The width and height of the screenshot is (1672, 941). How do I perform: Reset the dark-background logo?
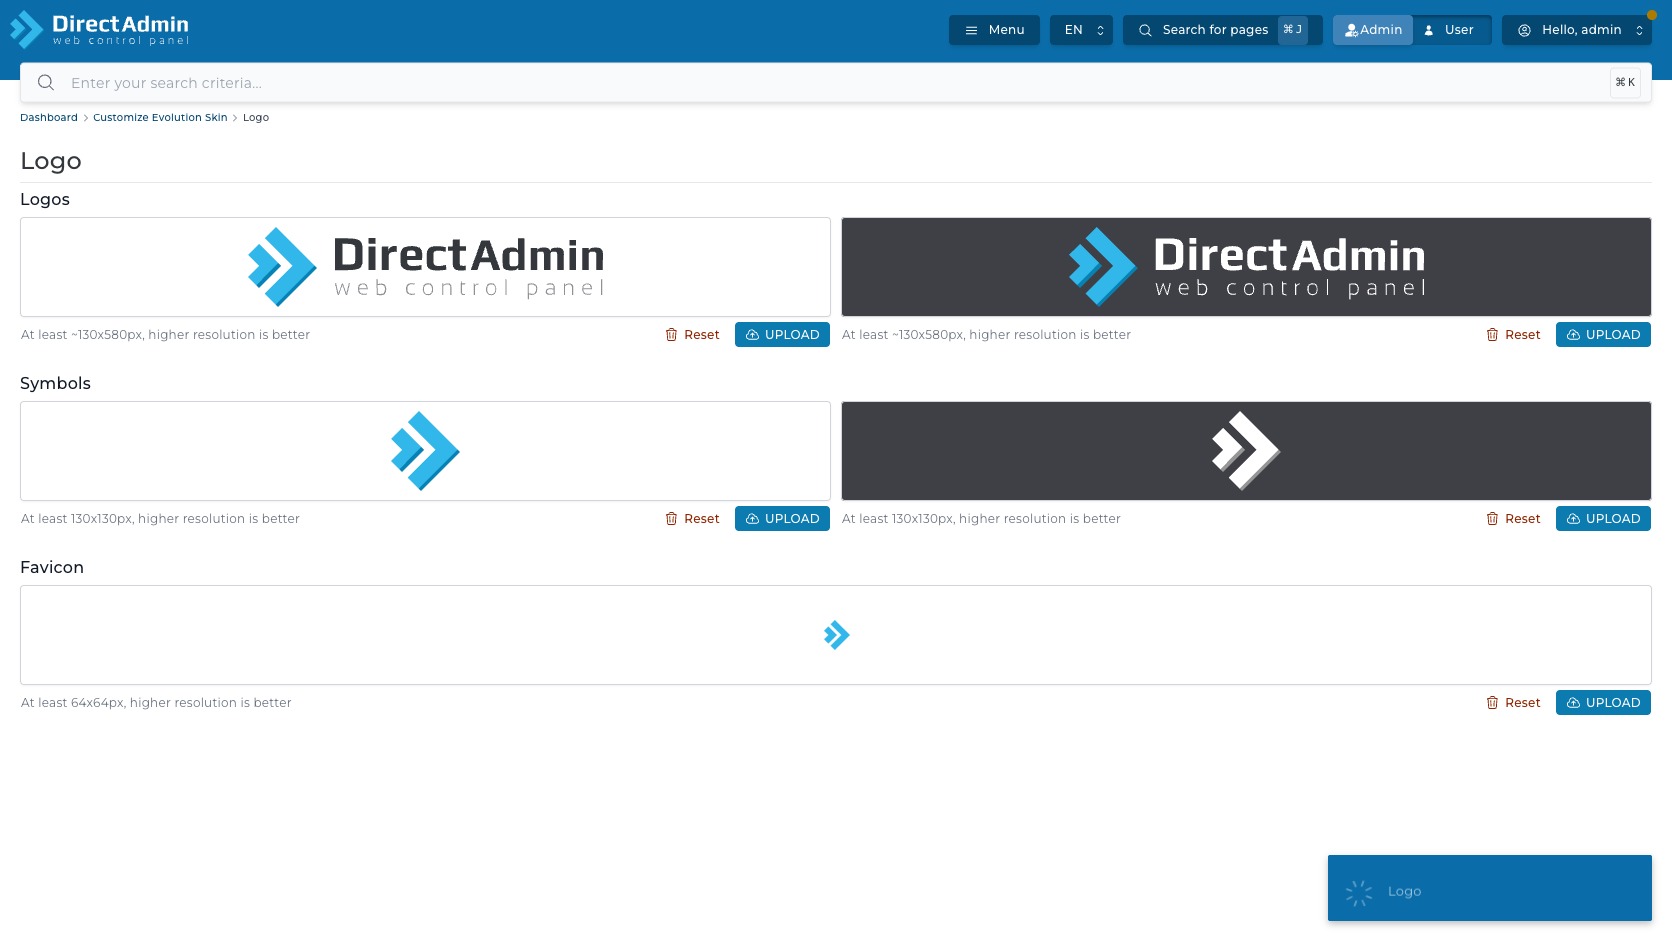point(1513,335)
